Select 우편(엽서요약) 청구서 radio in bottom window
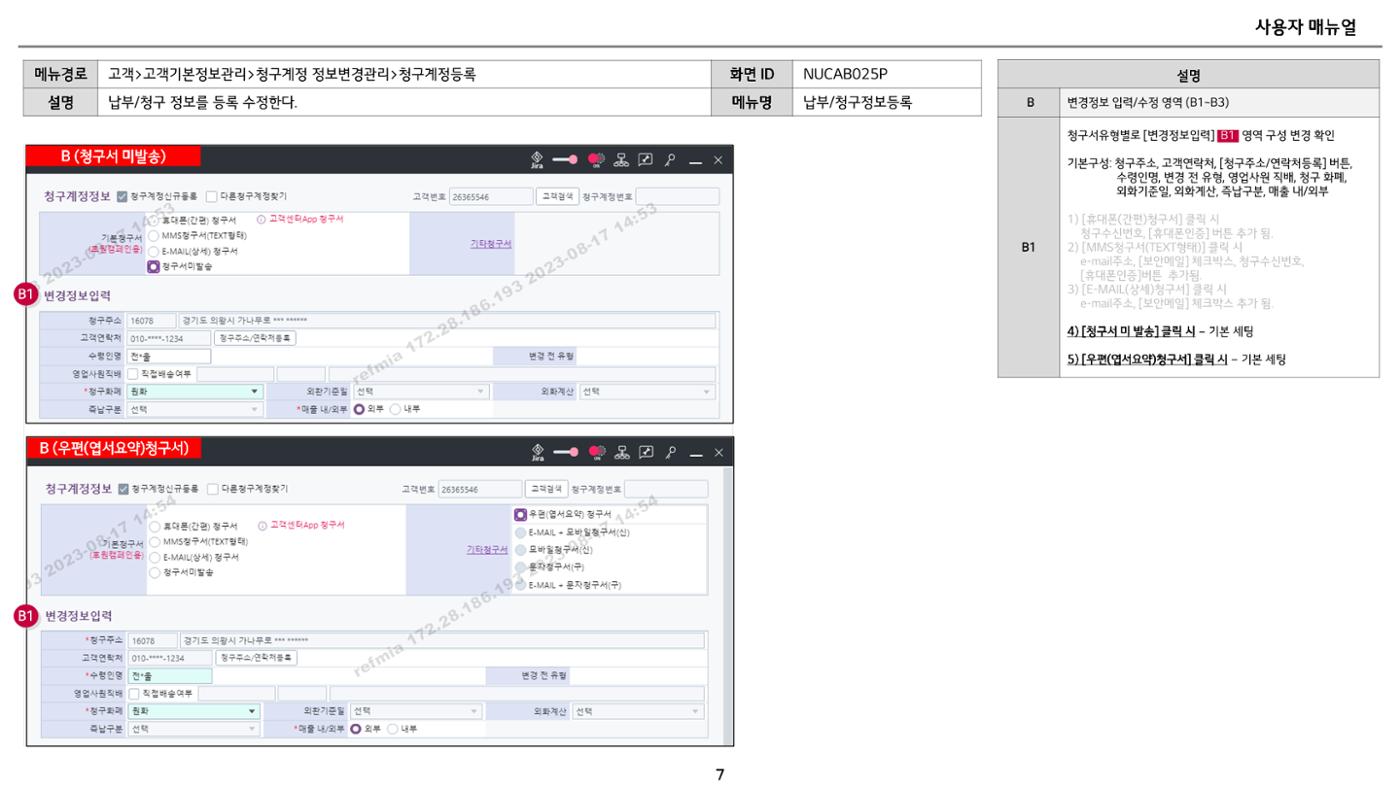1400x788 pixels. (x=520, y=514)
